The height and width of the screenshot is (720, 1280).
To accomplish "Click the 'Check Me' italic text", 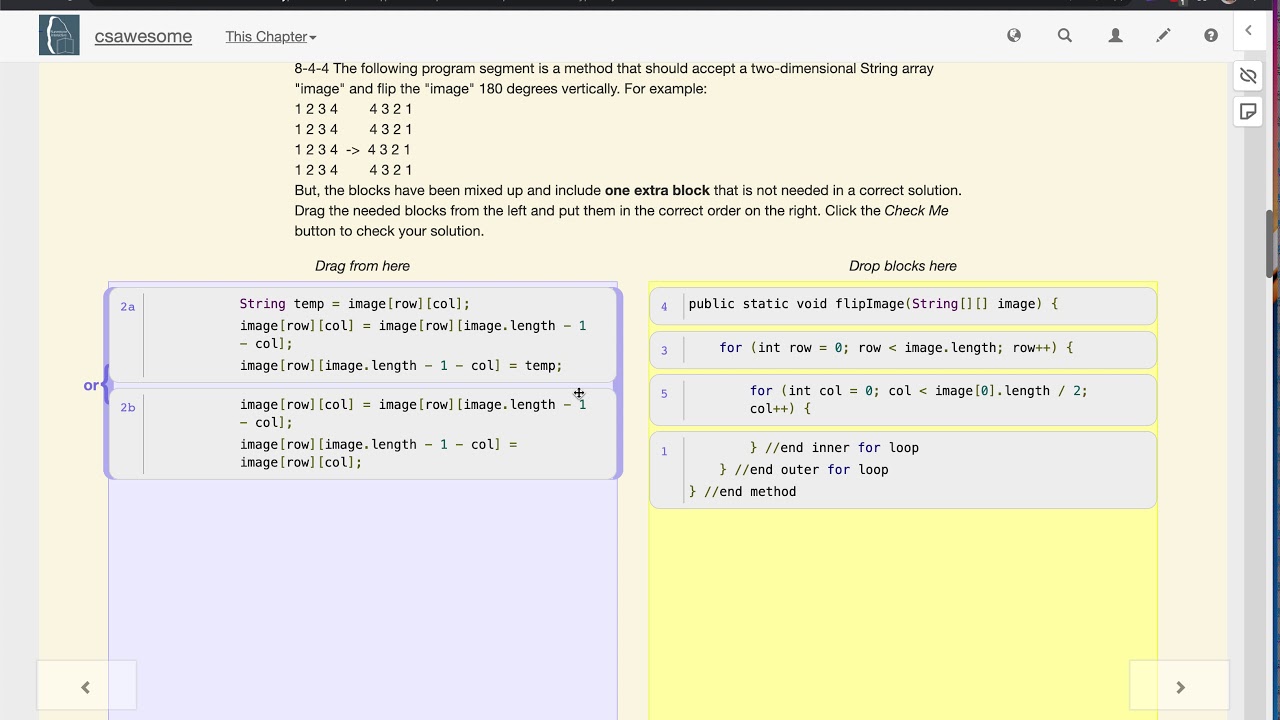I will 916,211.
